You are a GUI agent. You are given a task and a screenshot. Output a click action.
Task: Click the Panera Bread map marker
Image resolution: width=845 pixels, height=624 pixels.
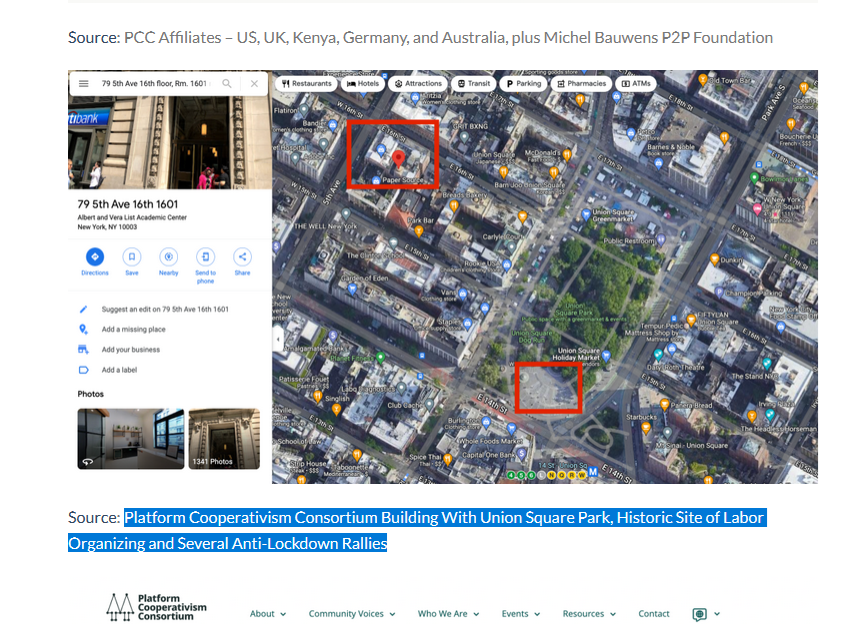coord(664,404)
